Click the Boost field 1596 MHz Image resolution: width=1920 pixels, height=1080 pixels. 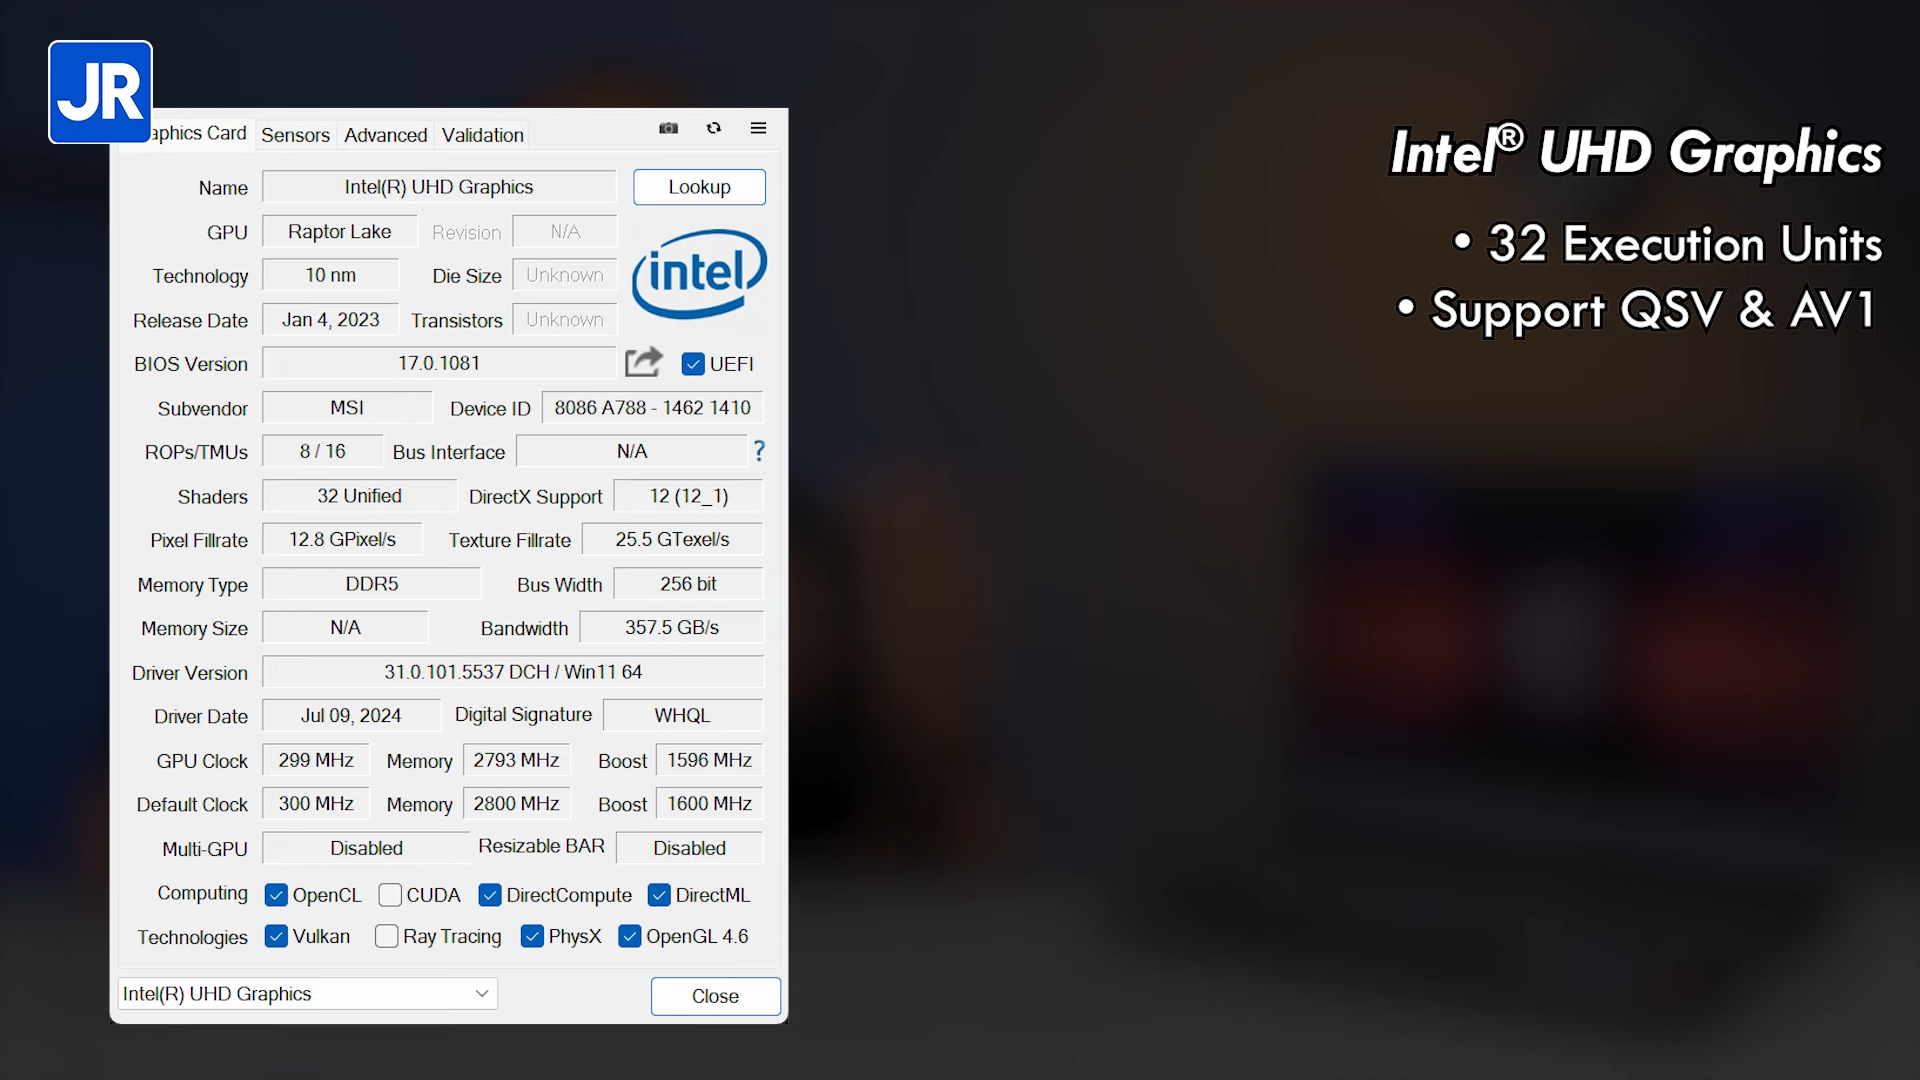pos(709,760)
